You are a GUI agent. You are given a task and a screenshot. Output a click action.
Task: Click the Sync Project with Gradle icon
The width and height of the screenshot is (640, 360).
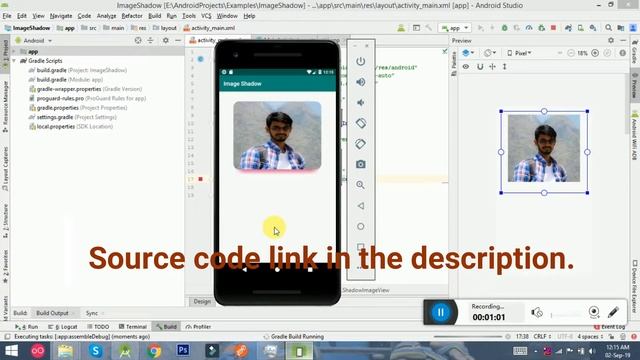(x=568, y=28)
